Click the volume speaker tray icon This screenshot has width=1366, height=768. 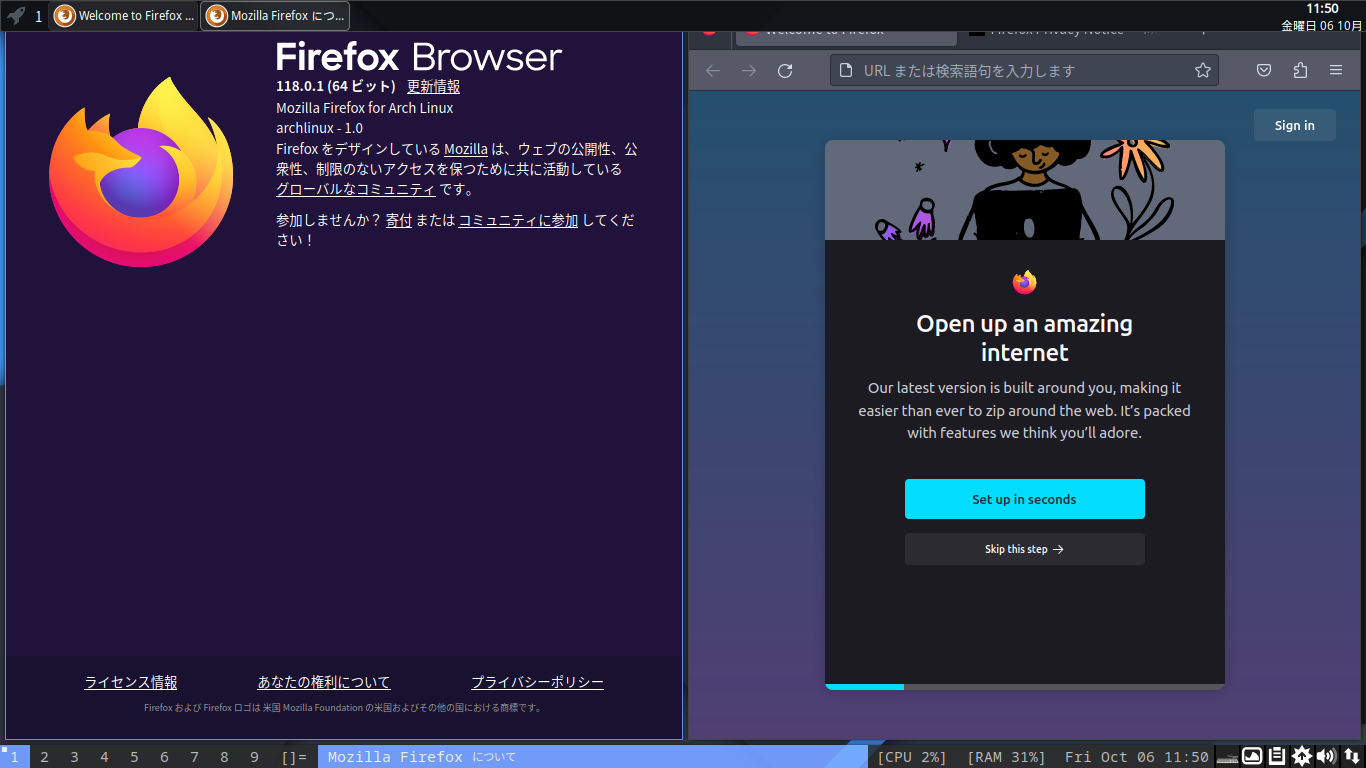pyautogui.click(x=1326, y=756)
